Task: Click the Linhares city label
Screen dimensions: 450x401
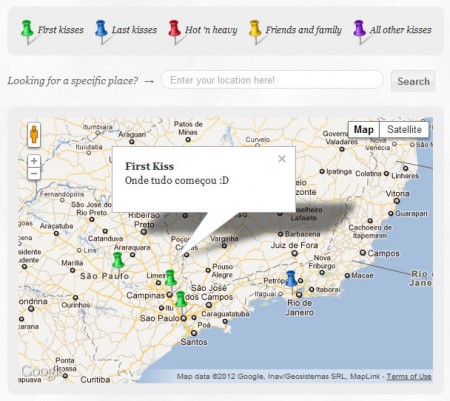Action: (x=405, y=176)
